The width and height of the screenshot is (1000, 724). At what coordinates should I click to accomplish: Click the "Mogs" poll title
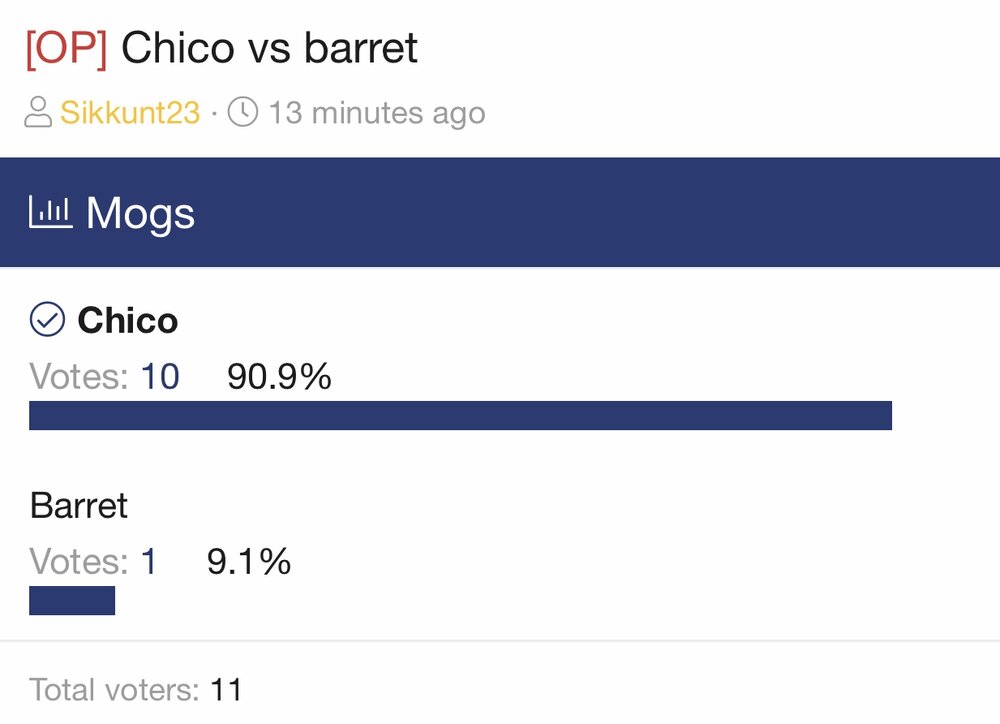pos(140,213)
